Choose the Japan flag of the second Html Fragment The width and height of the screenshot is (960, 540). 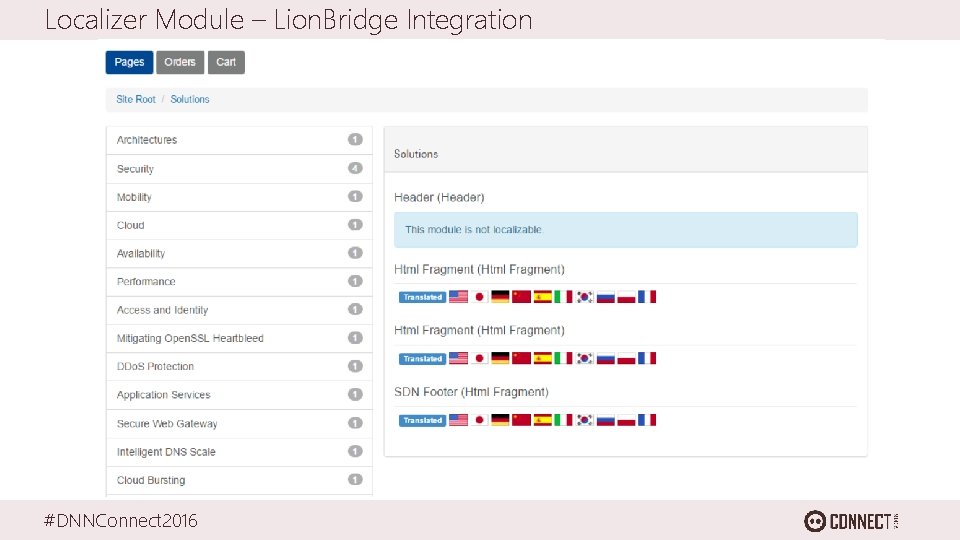(x=479, y=358)
